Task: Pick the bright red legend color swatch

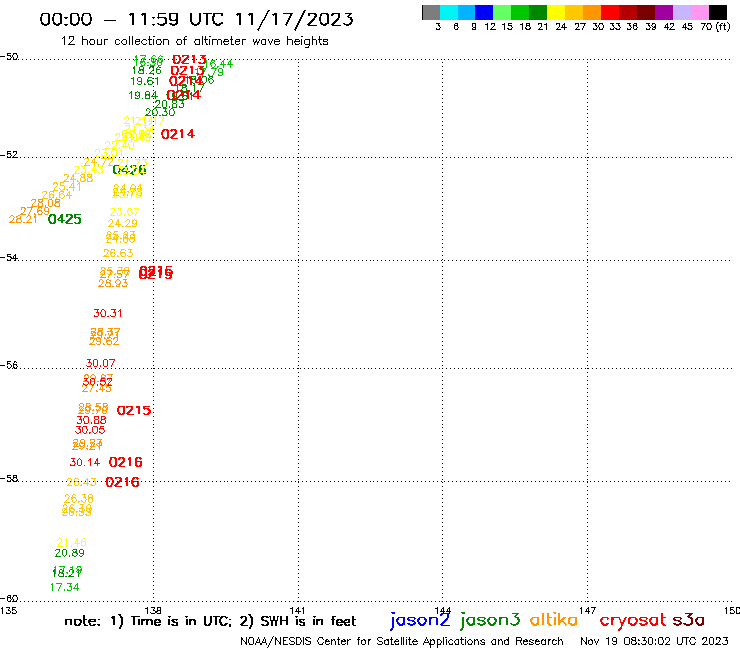Action: pos(610,12)
